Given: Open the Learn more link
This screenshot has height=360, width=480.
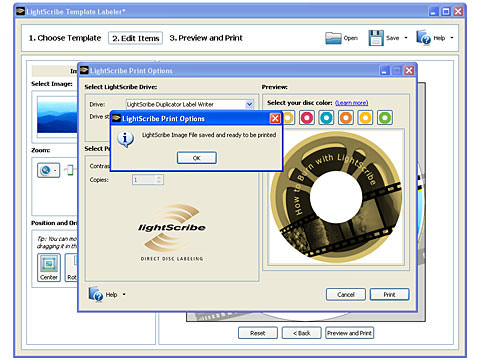Looking at the screenshot, I should (x=351, y=103).
